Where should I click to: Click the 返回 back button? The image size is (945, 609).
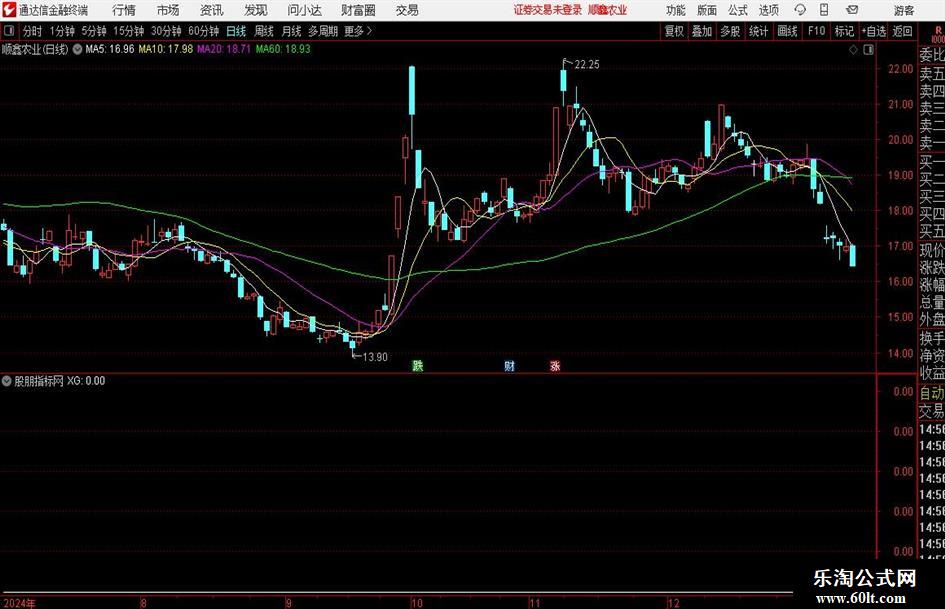902,31
